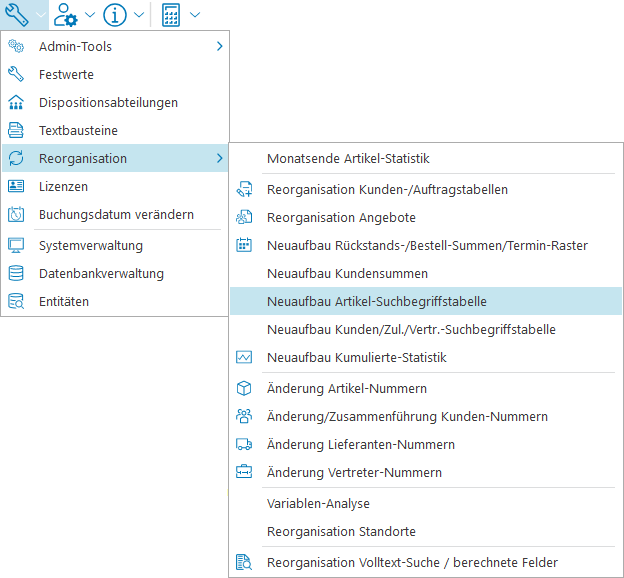Choose Entitäten from the tools menu

tap(64, 301)
